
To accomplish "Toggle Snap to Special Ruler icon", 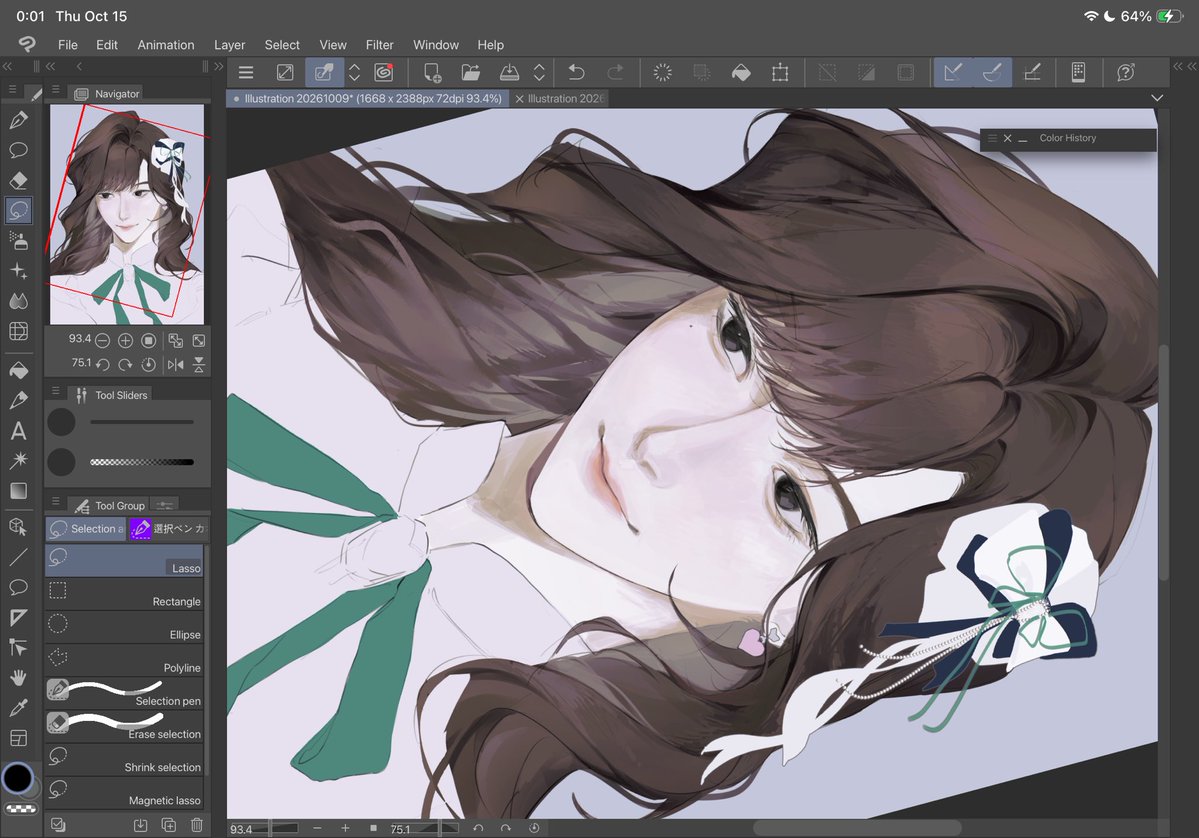I will click(993, 73).
